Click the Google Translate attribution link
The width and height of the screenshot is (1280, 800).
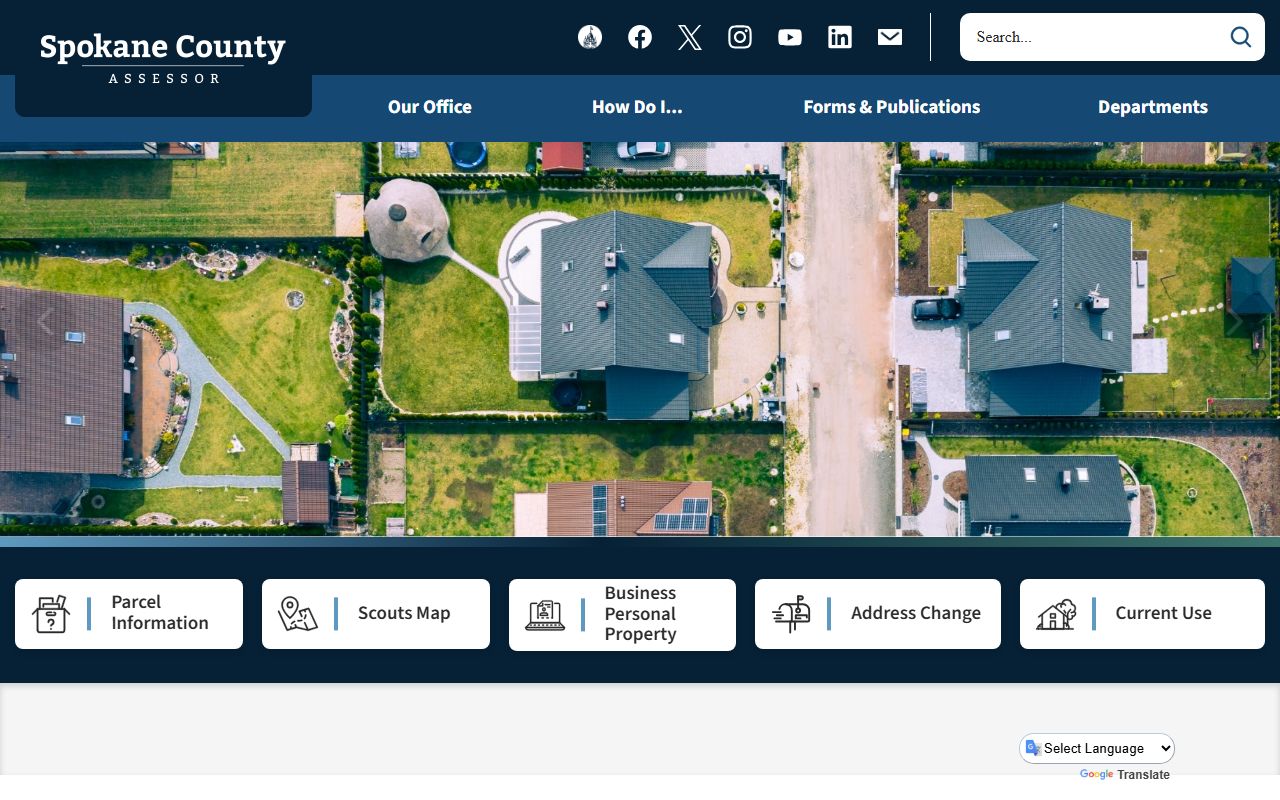tap(1125, 775)
